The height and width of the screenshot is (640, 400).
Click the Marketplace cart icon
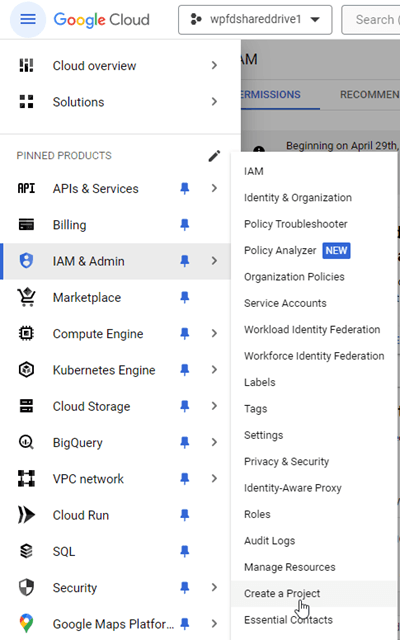(x=27, y=297)
